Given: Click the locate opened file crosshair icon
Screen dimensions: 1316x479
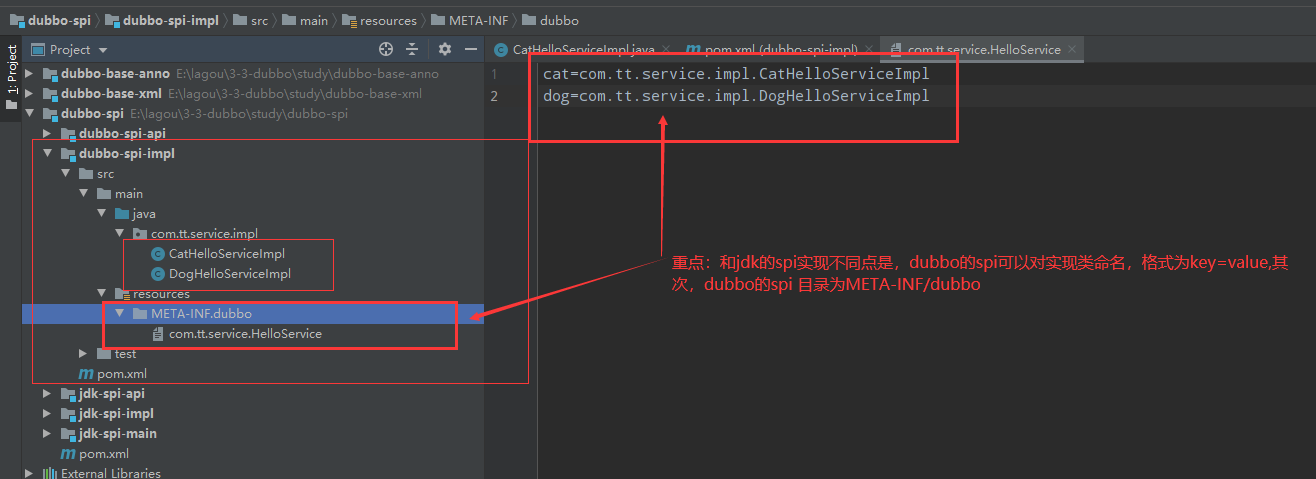Looking at the screenshot, I should point(386,49).
